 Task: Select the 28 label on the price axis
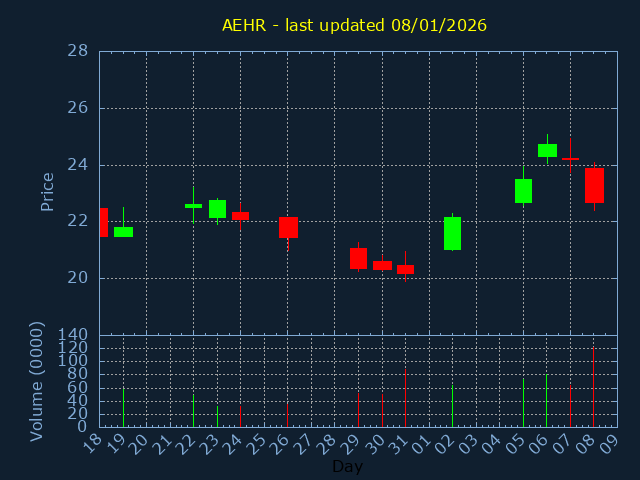coord(78,51)
